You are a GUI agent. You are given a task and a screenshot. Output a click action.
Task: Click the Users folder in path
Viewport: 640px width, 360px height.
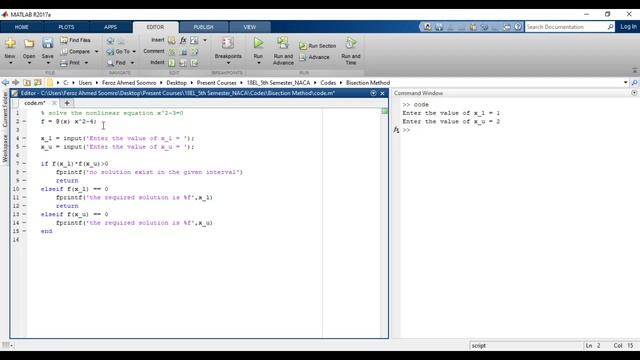pos(85,82)
